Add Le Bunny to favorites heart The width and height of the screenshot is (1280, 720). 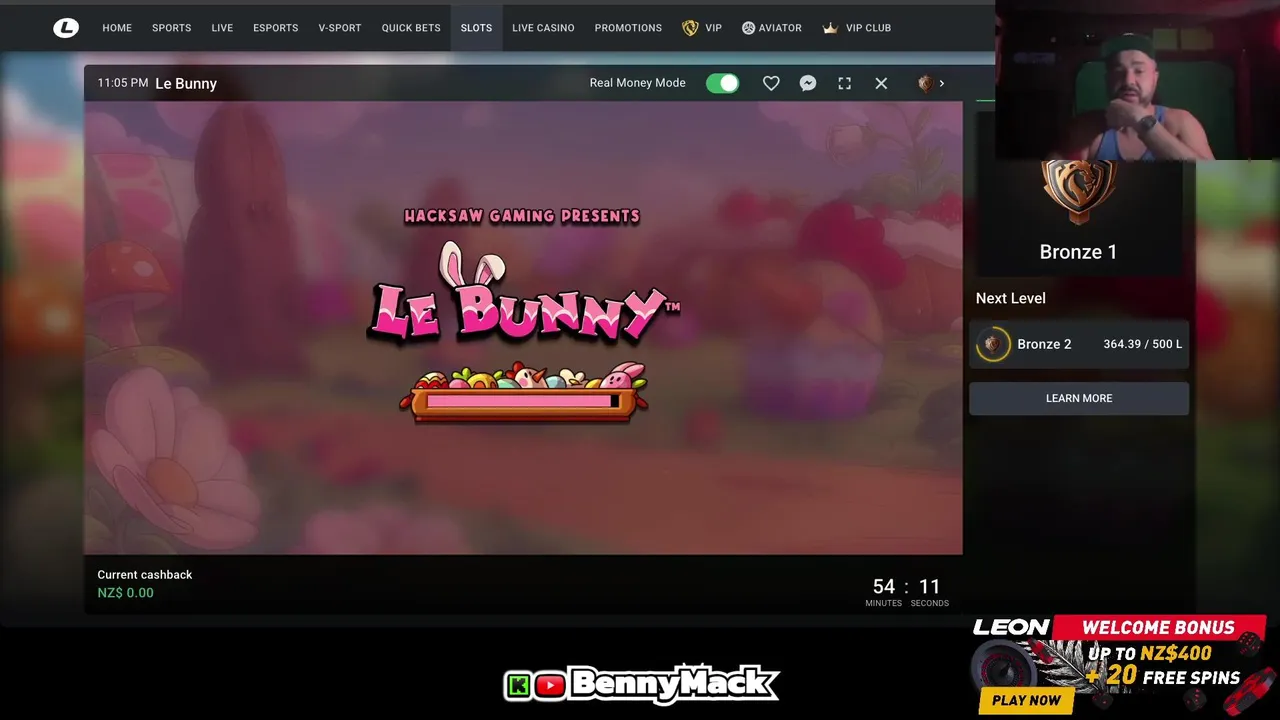pos(771,83)
